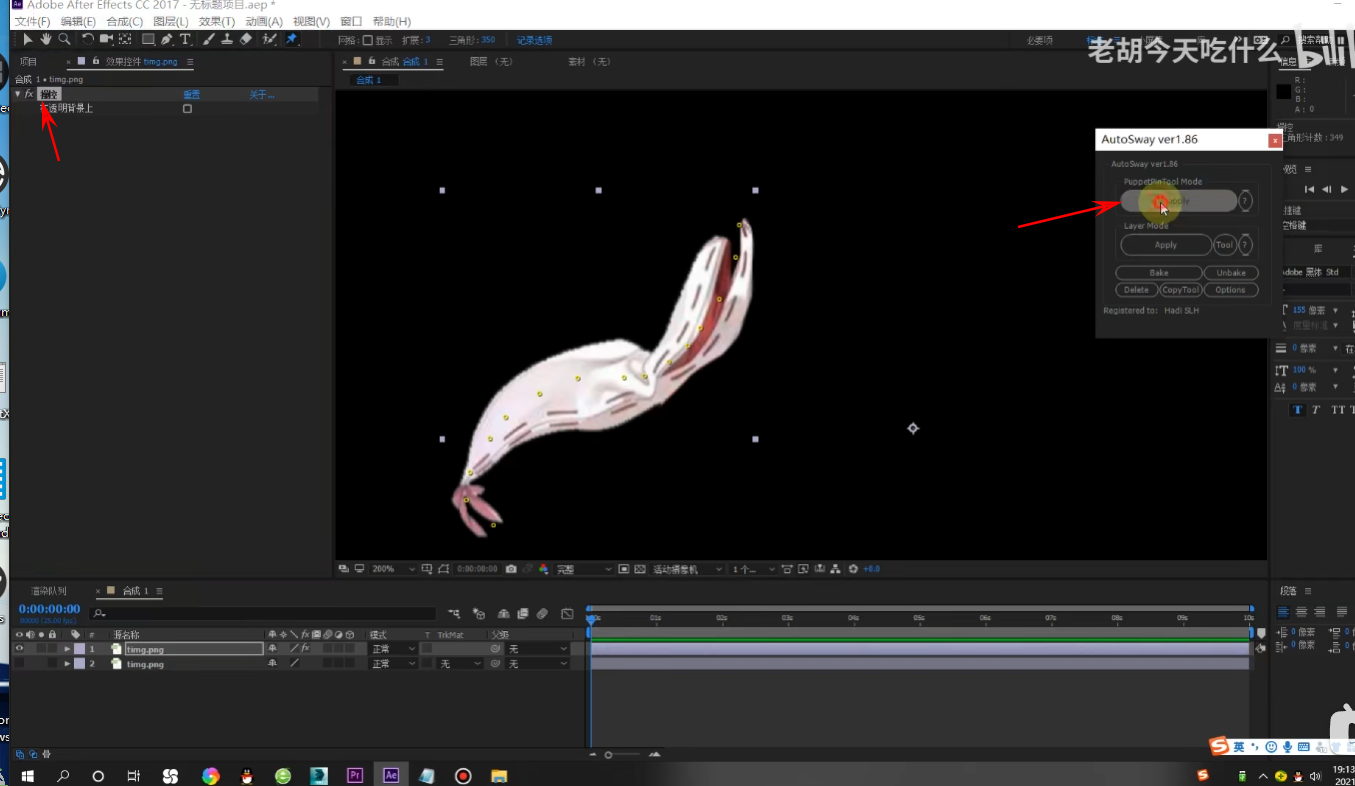Select the Eraser tool
Viewport: 1355px width, 786px height.
point(246,39)
